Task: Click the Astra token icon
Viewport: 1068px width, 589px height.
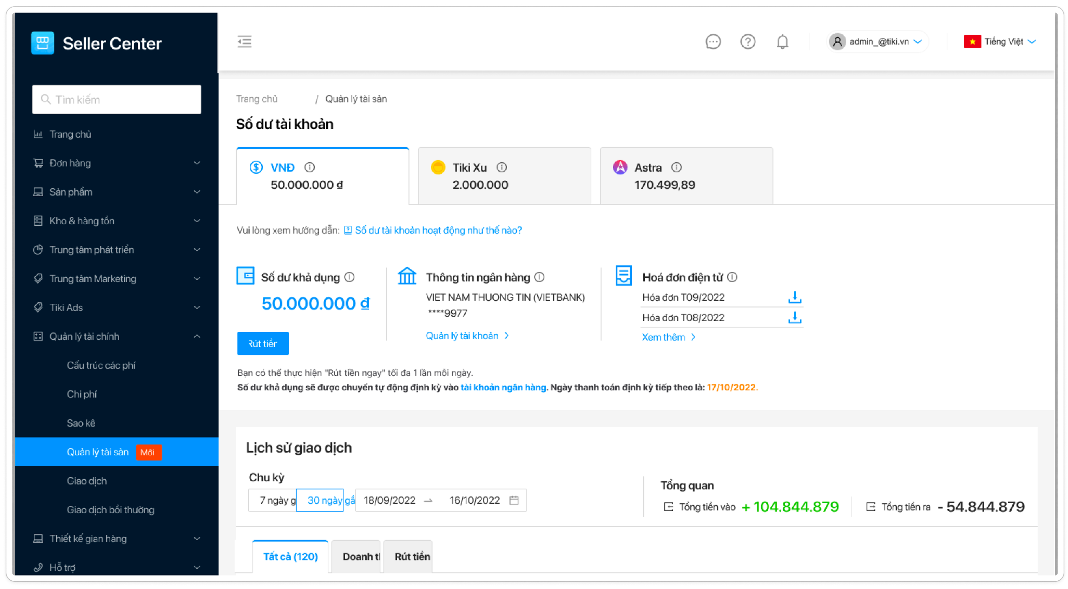Action: 620,167
